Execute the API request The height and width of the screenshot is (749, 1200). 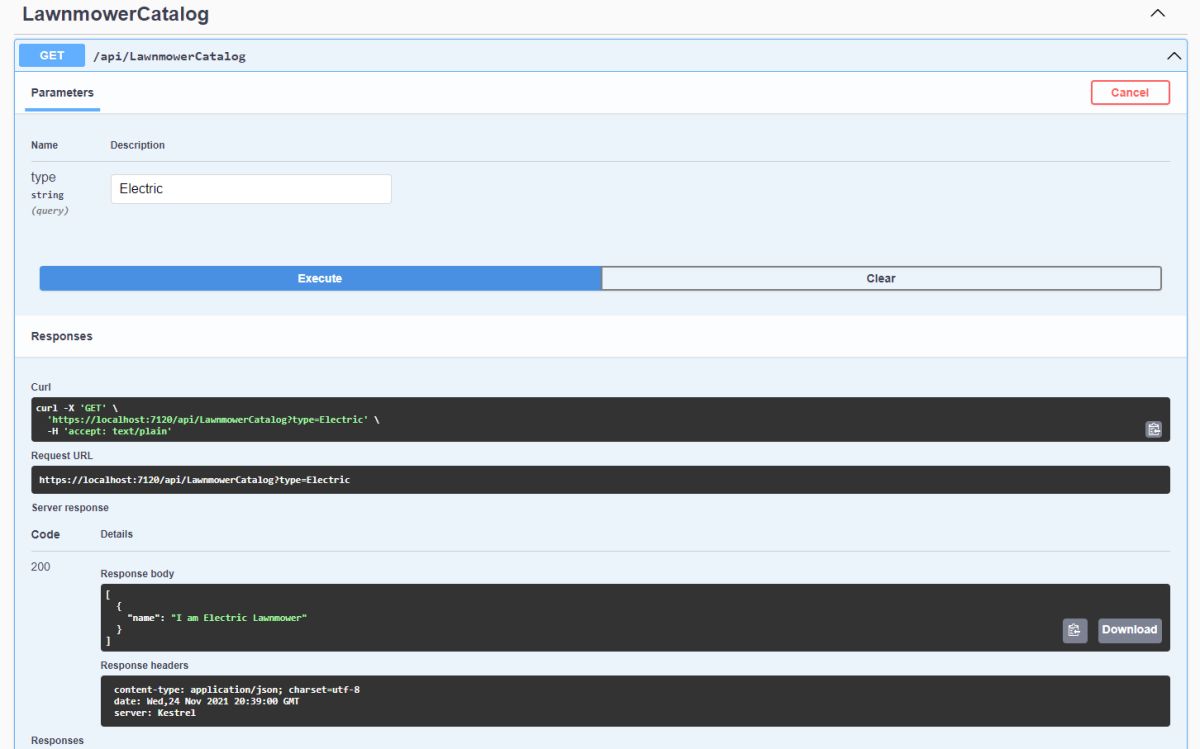click(320, 278)
